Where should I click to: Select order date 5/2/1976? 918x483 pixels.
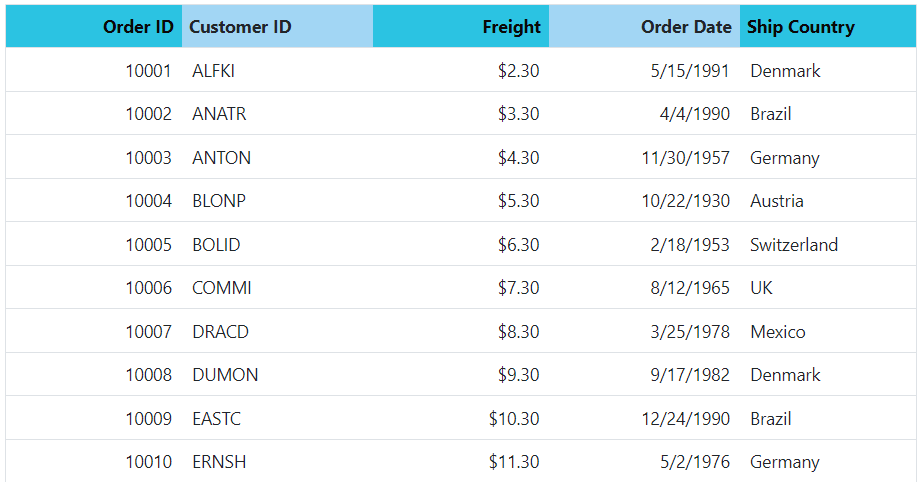645,461
